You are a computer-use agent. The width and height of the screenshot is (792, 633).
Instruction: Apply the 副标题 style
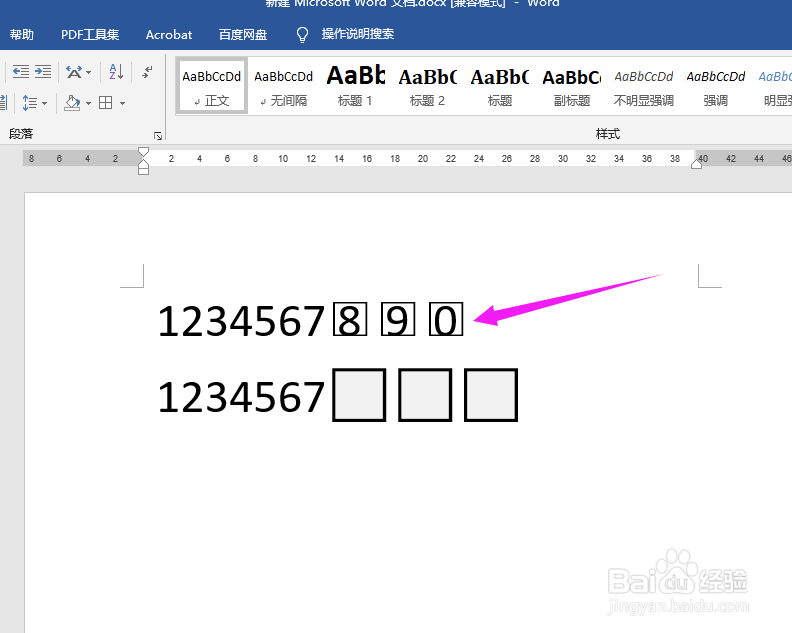point(572,86)
